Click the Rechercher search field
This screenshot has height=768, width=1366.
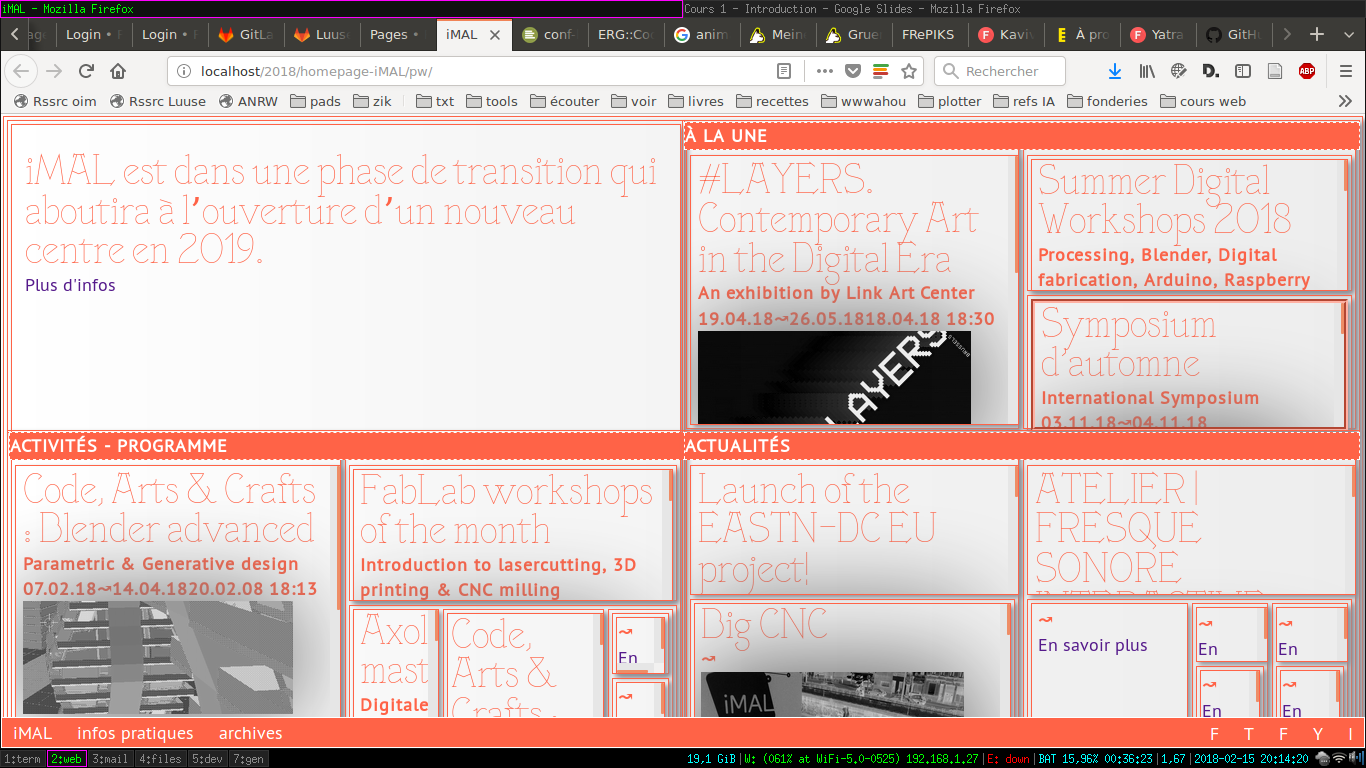pyautogui.click(x=1000, y=71)
